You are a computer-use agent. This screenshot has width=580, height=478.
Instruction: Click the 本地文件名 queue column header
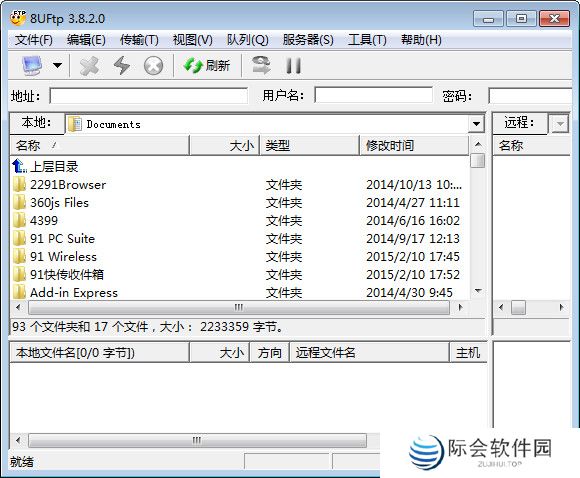(x=100, y=353)
